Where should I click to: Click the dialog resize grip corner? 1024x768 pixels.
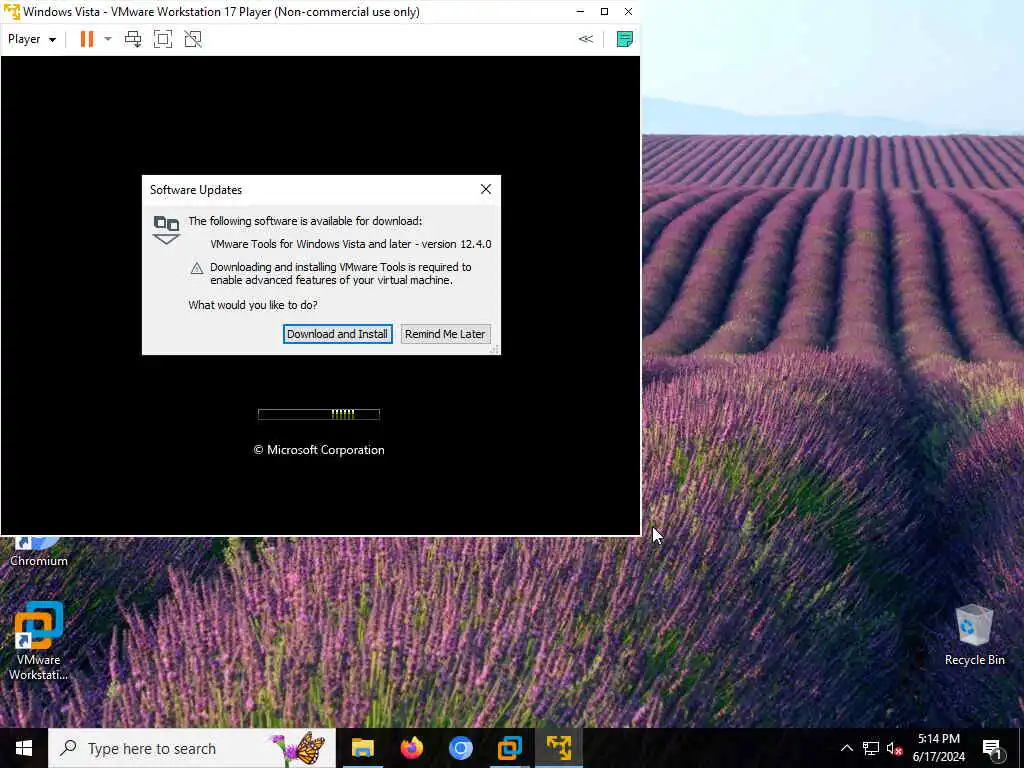coord(495,349)
